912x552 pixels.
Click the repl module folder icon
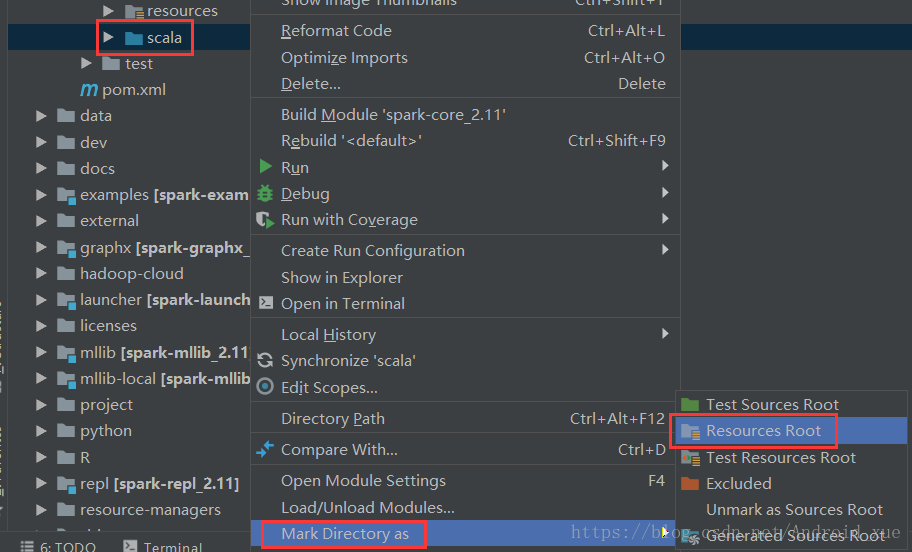pos(66,484)
